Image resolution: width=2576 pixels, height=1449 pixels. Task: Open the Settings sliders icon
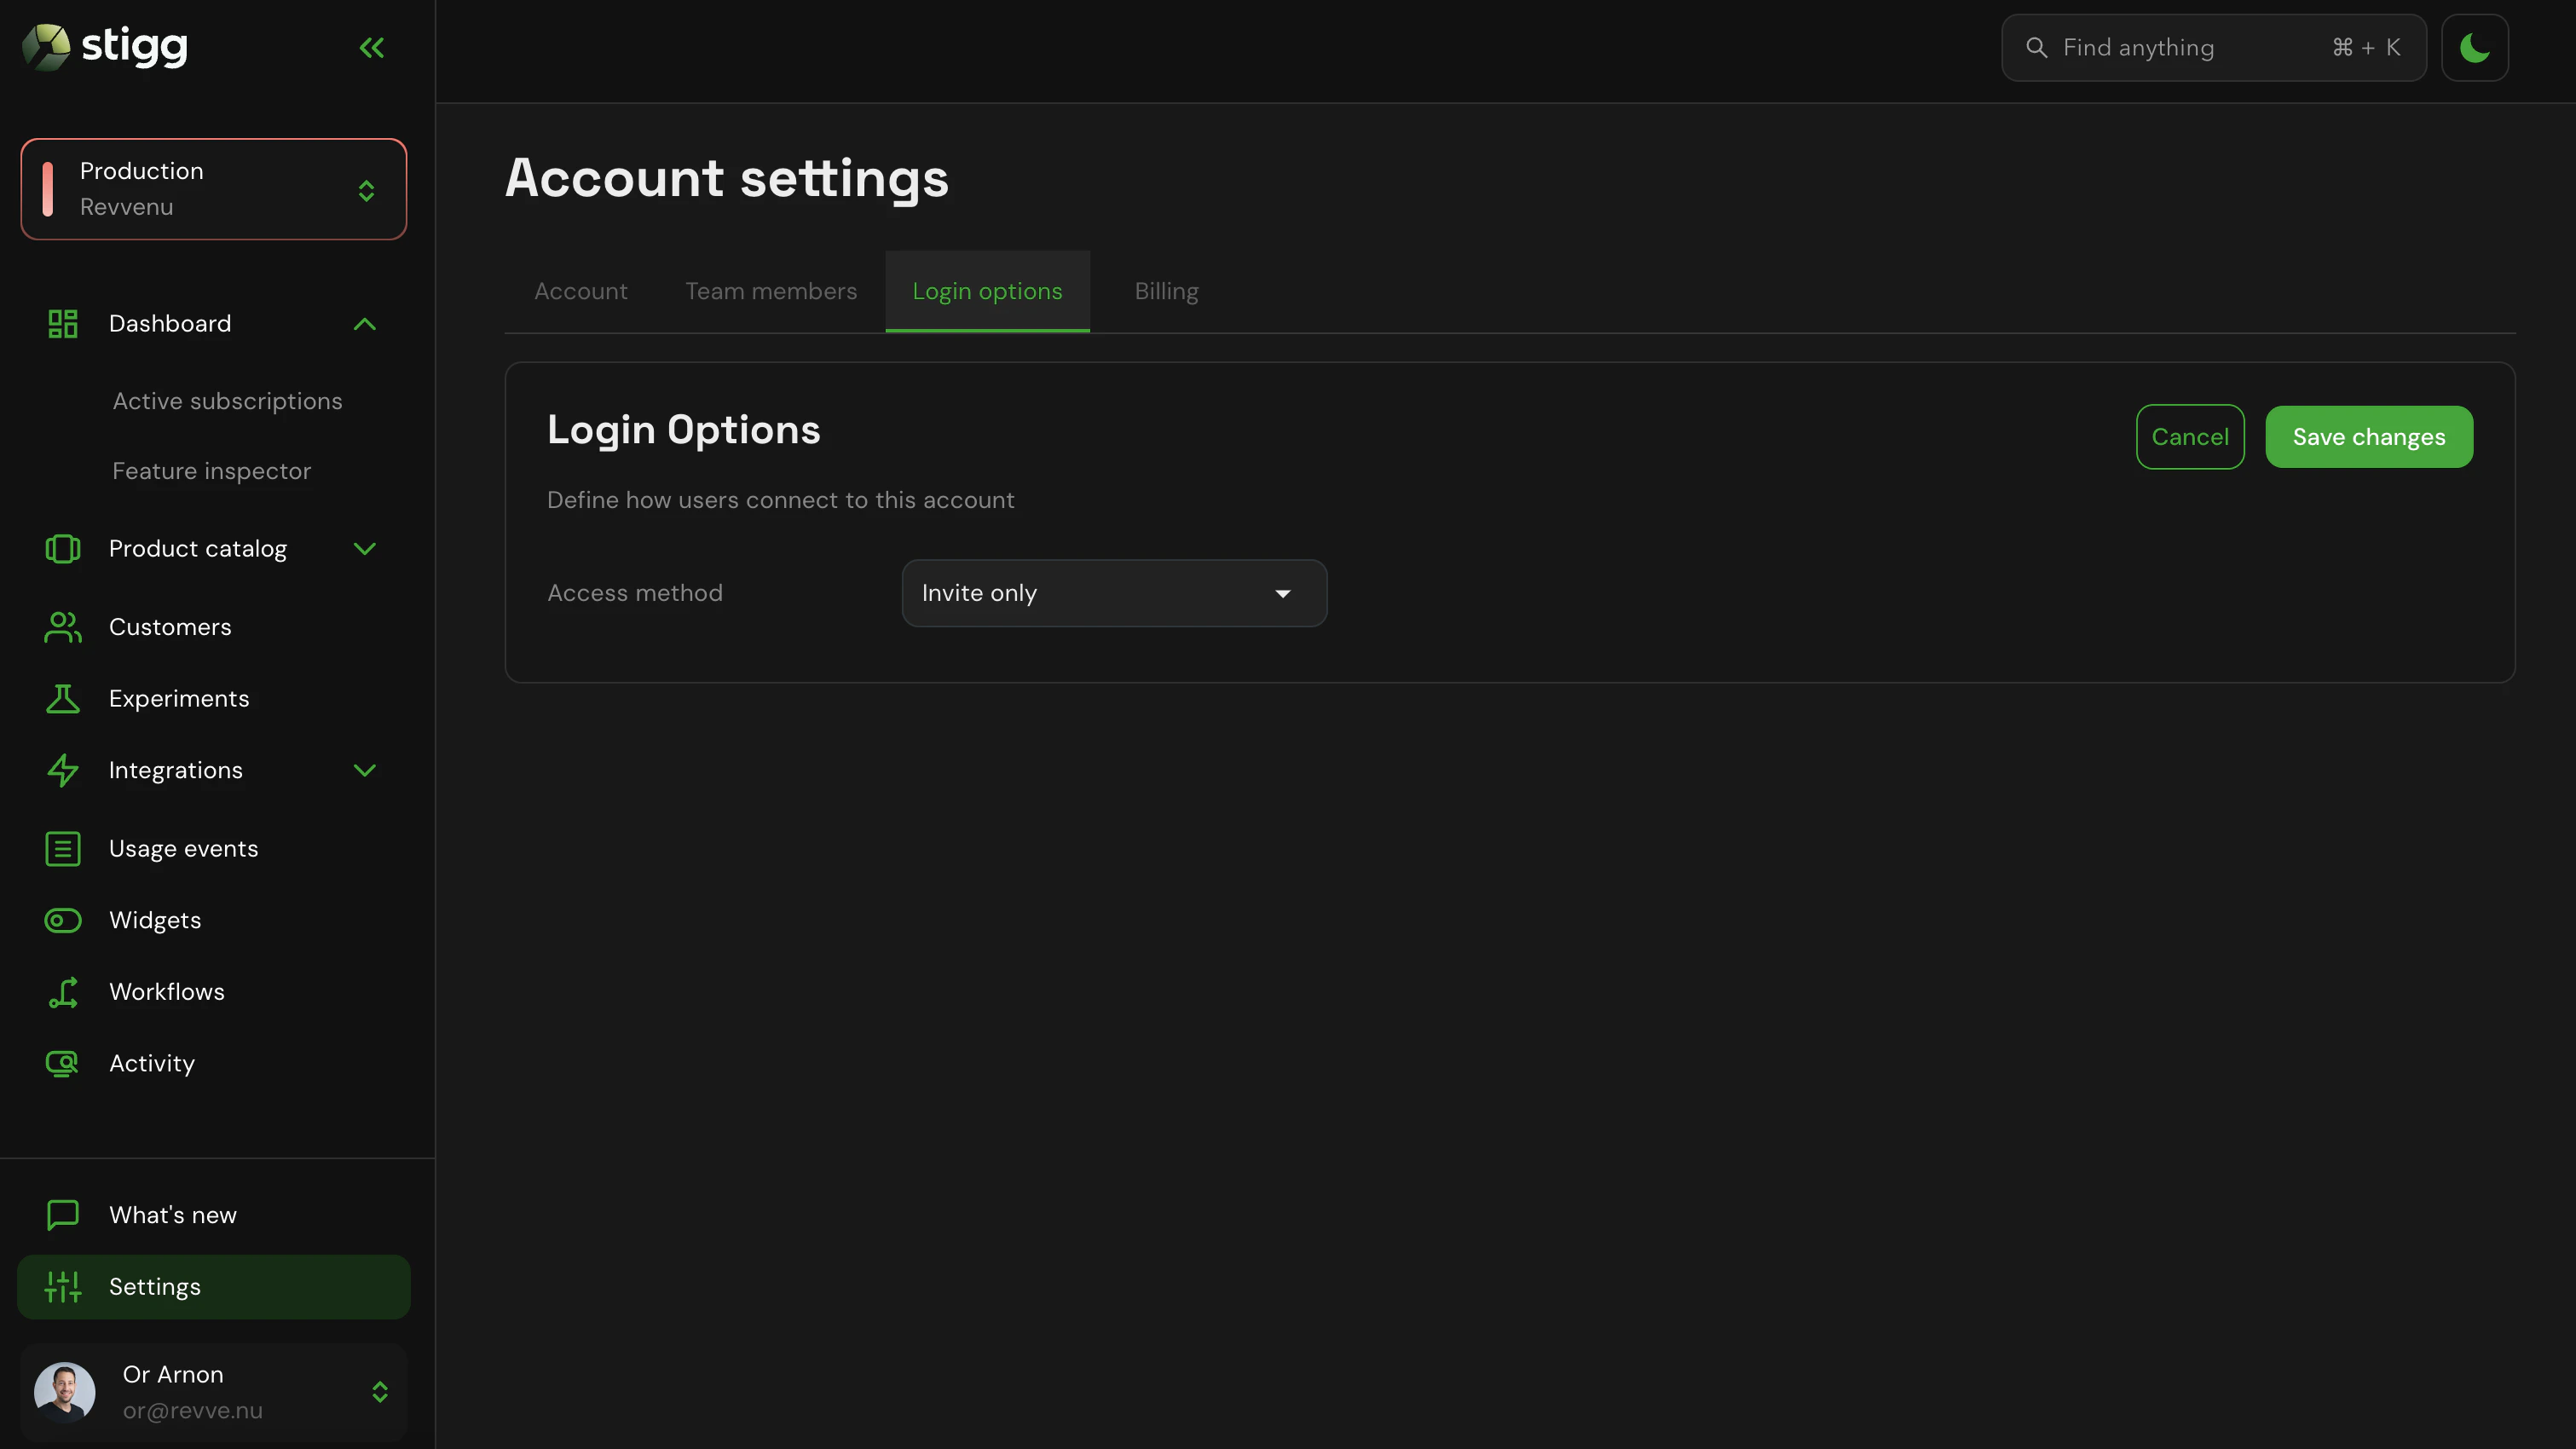click(62, 1287)
